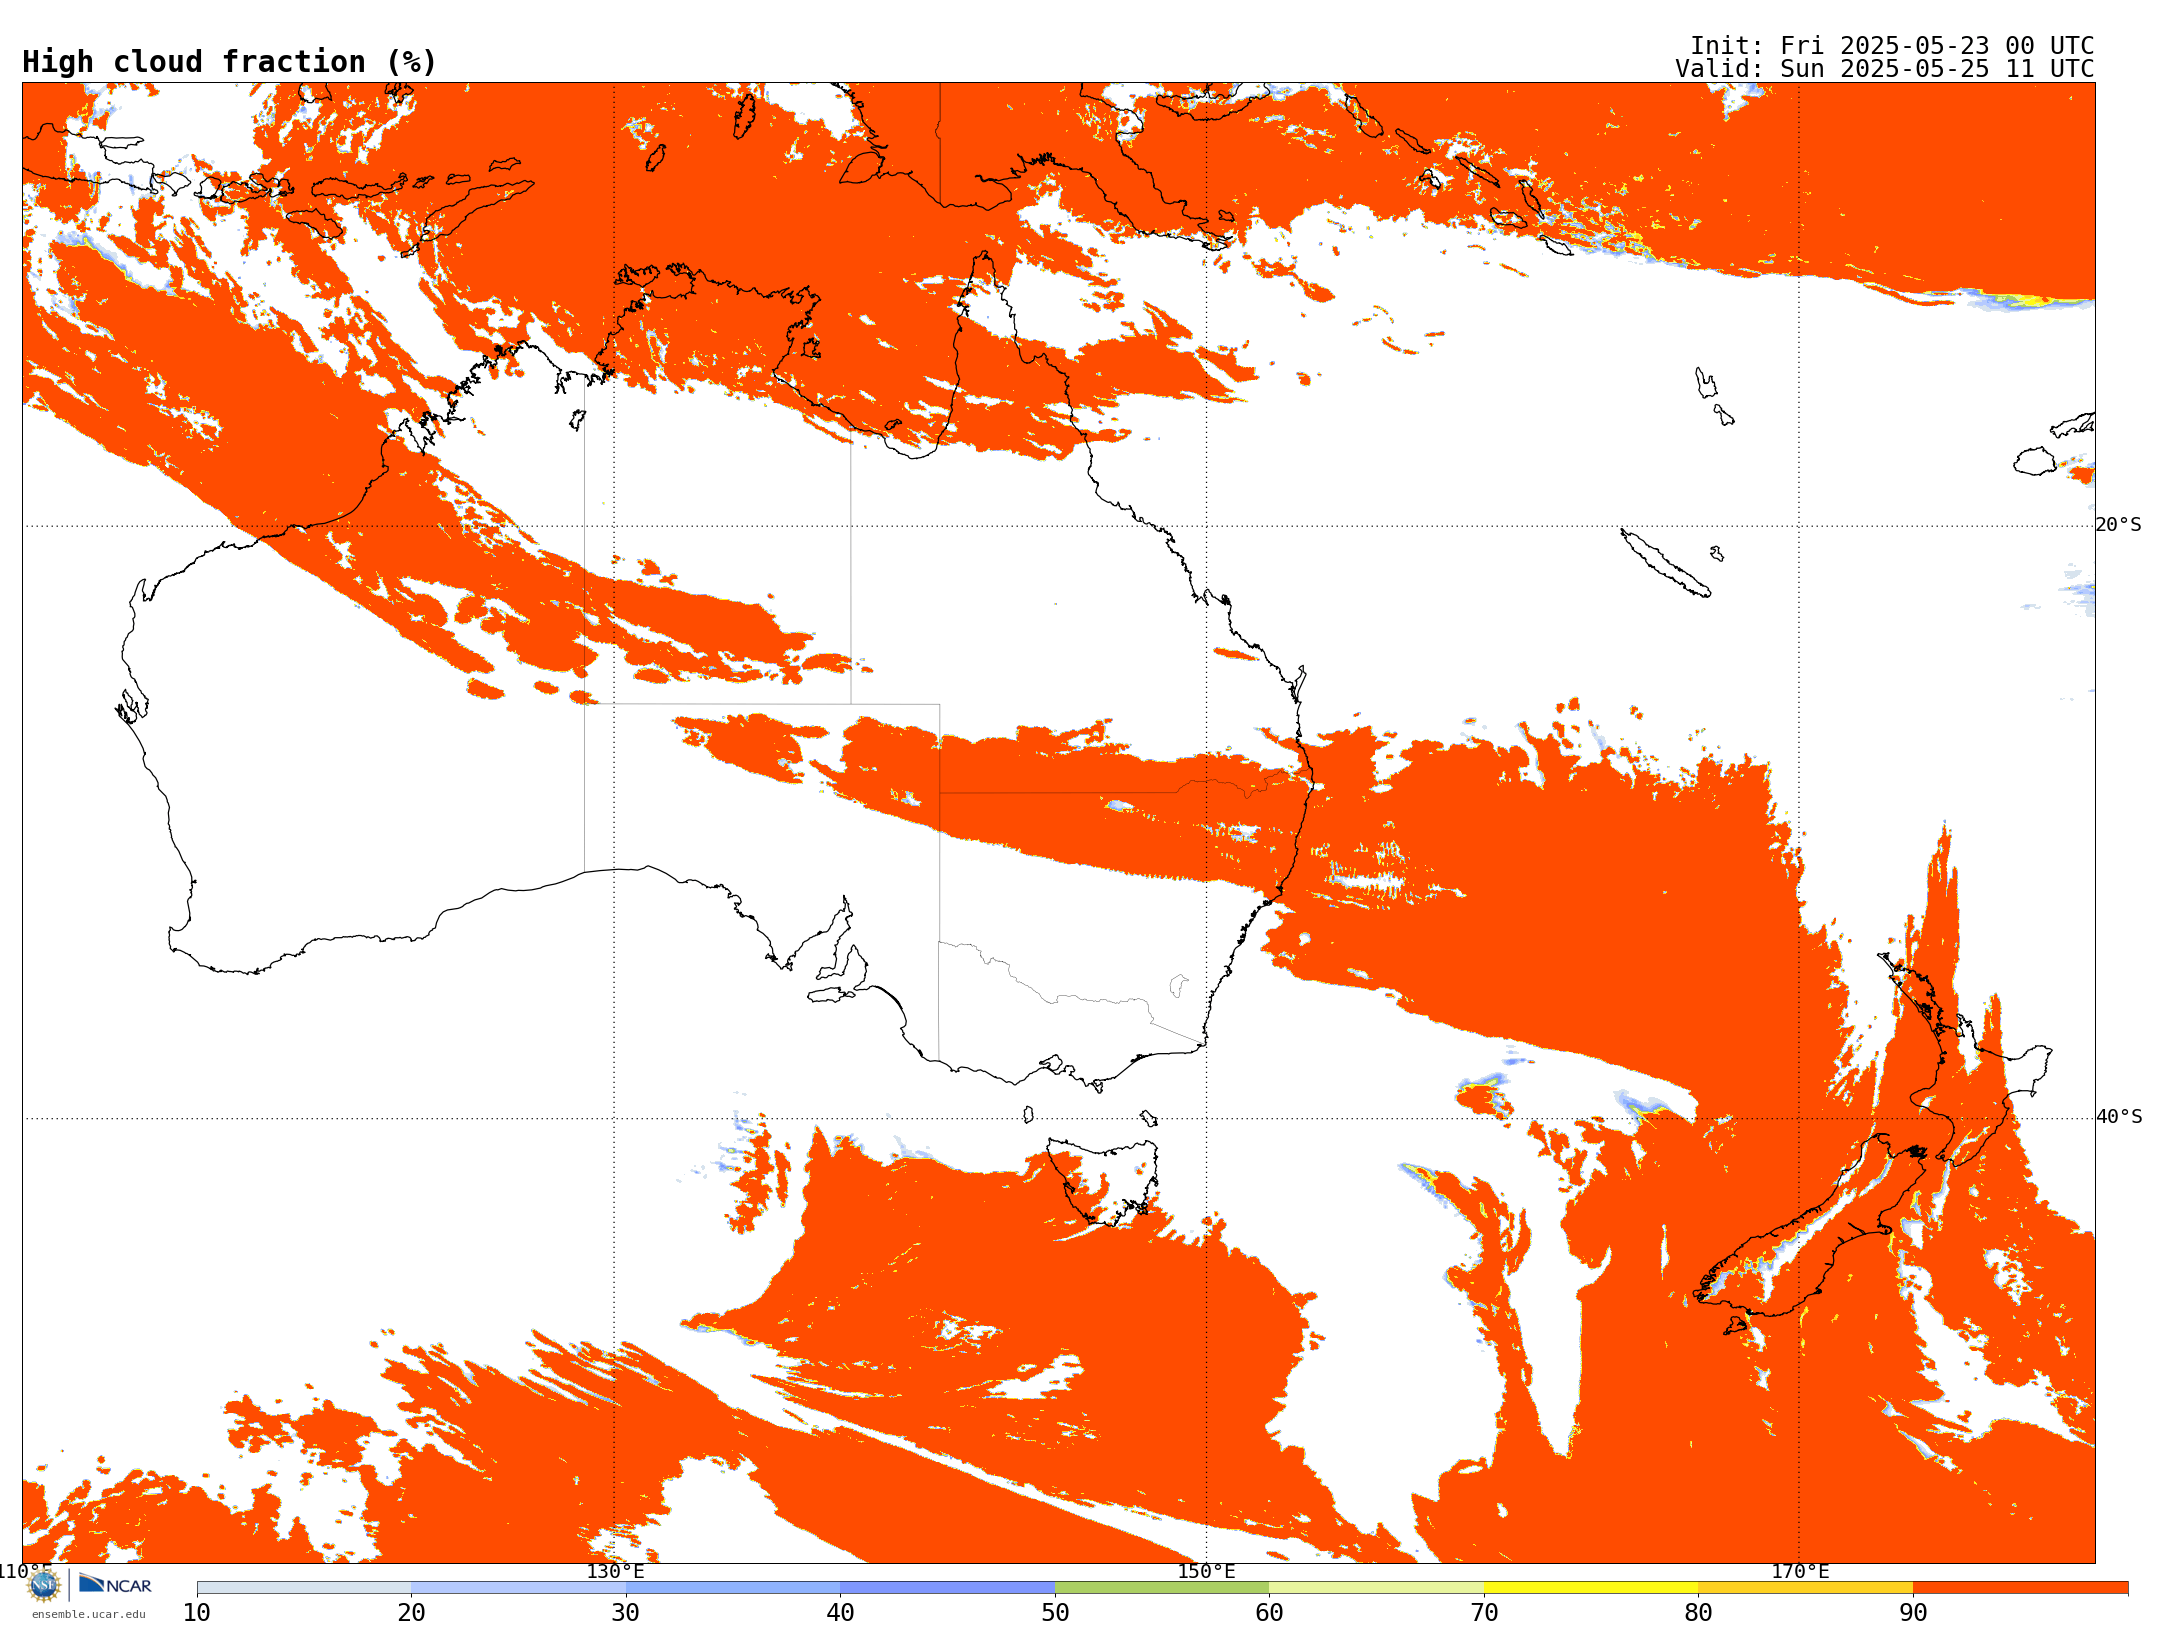
Task: Click the 150°E longitude label
Action: point(1206,1571)
